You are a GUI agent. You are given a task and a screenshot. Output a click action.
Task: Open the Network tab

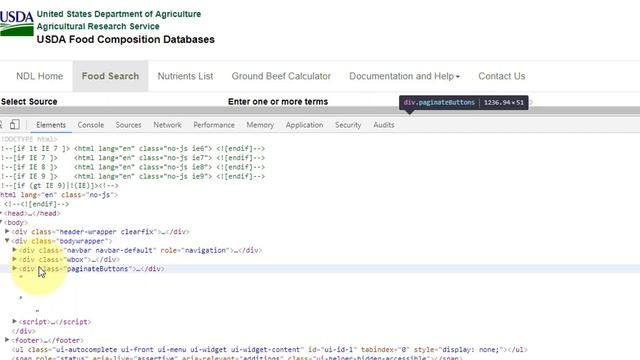coord(167,125)
